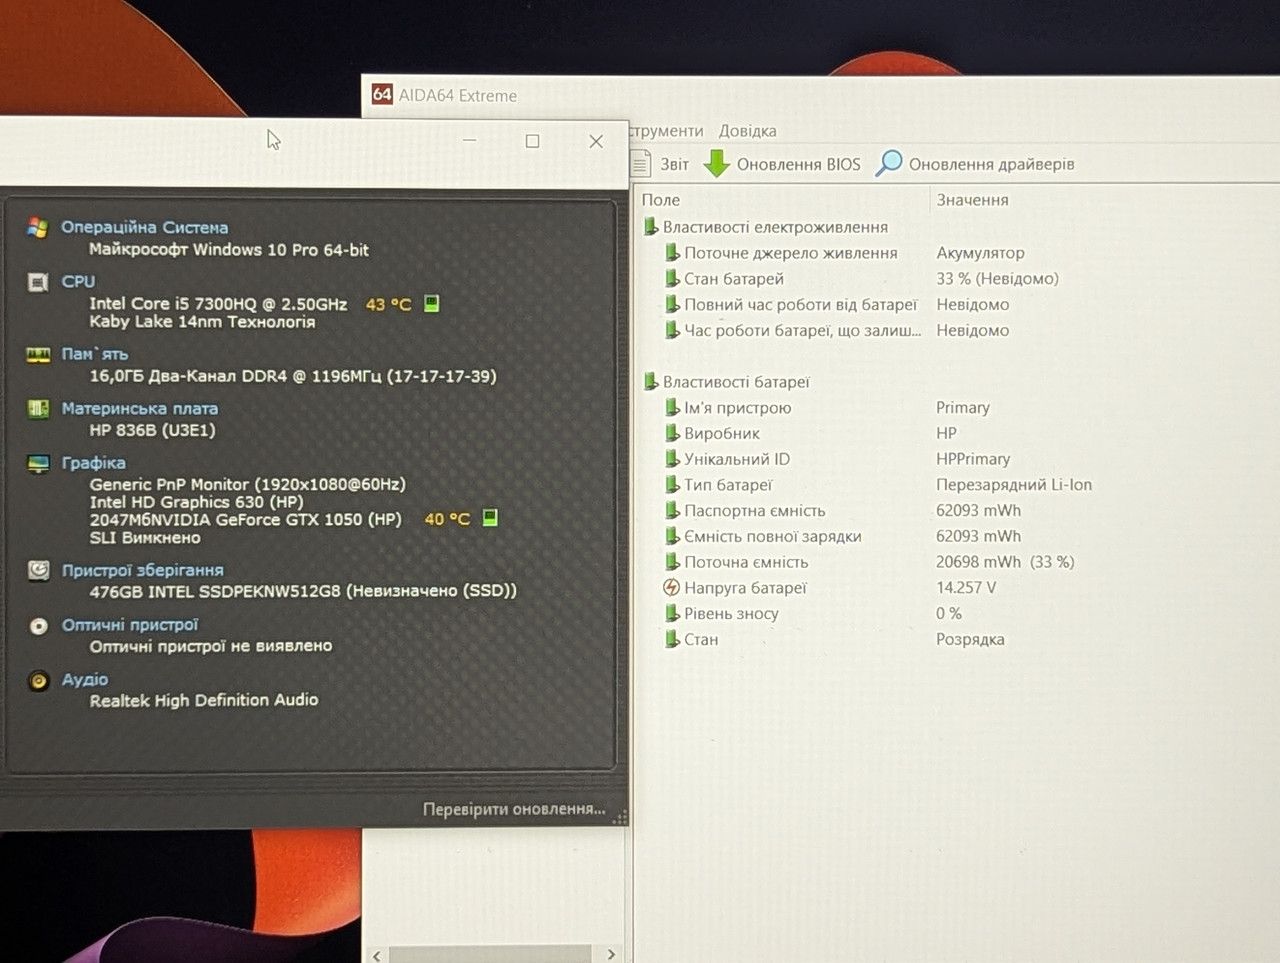Open the Звіт report toolbar button
1280x963 pixels.
[661, 164]
